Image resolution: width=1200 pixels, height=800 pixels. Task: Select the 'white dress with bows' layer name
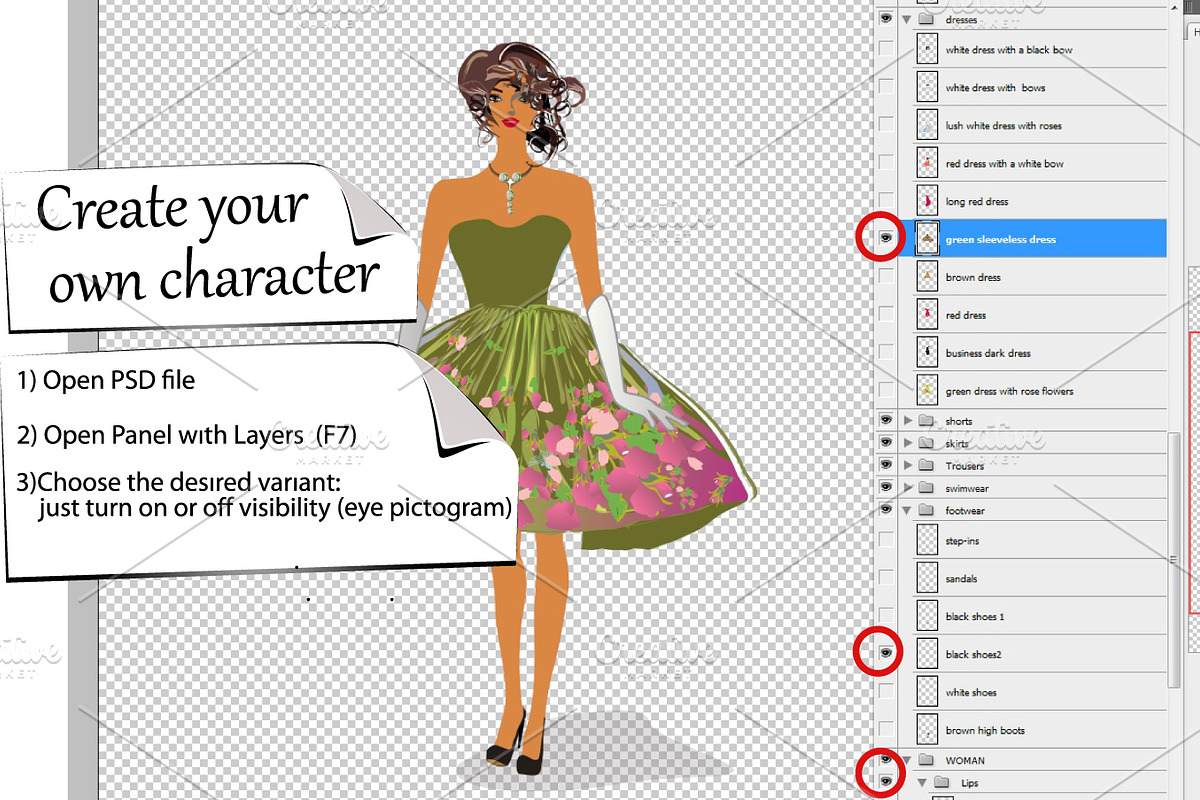995,88
